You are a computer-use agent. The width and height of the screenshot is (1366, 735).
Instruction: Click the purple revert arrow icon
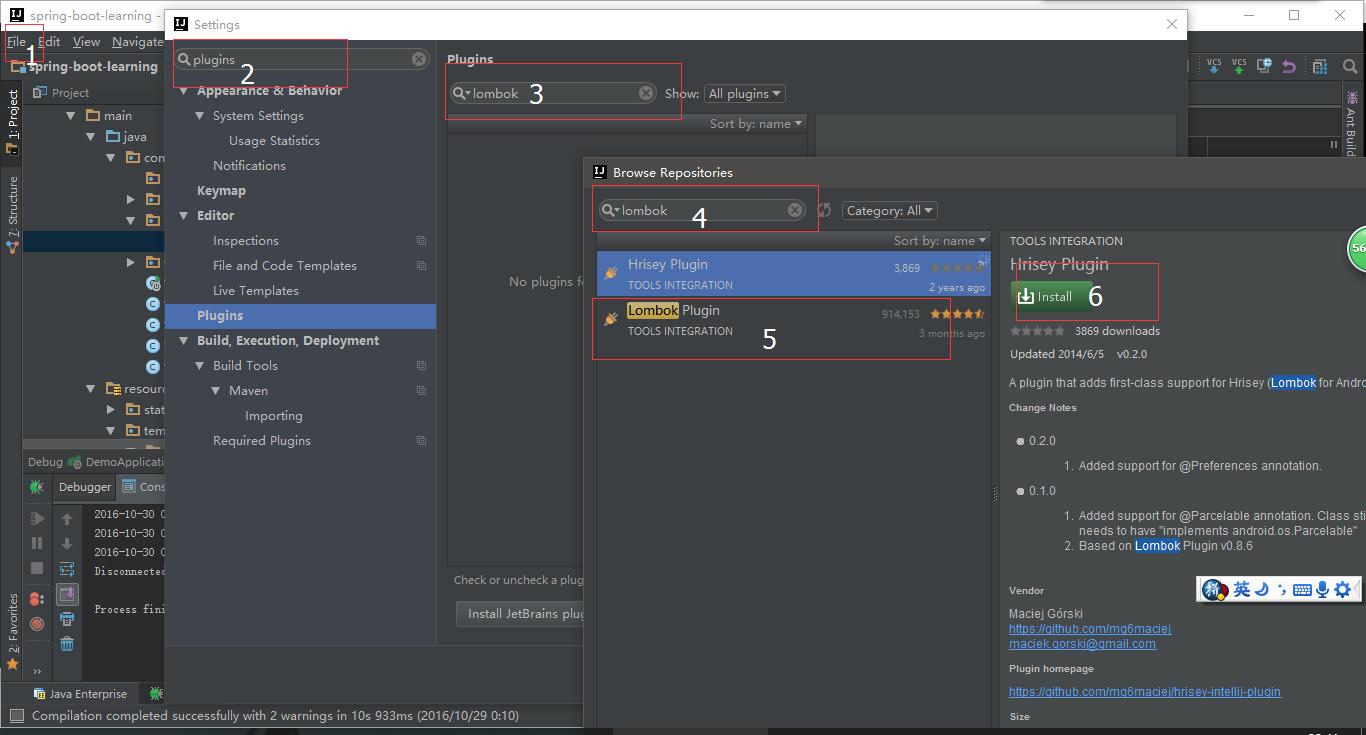[1289, 66]
